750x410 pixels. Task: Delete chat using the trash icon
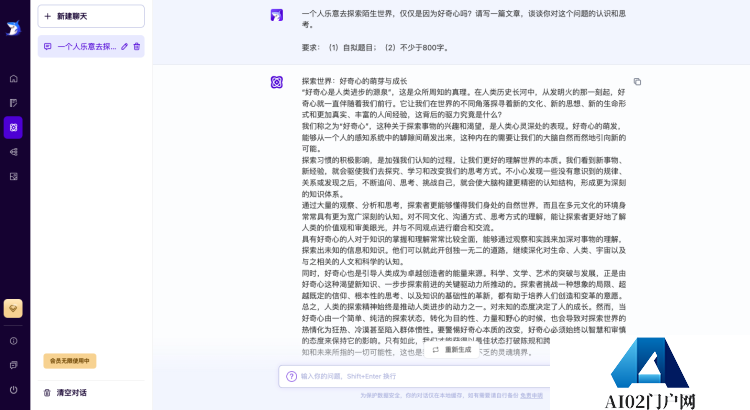click(137, 46)
